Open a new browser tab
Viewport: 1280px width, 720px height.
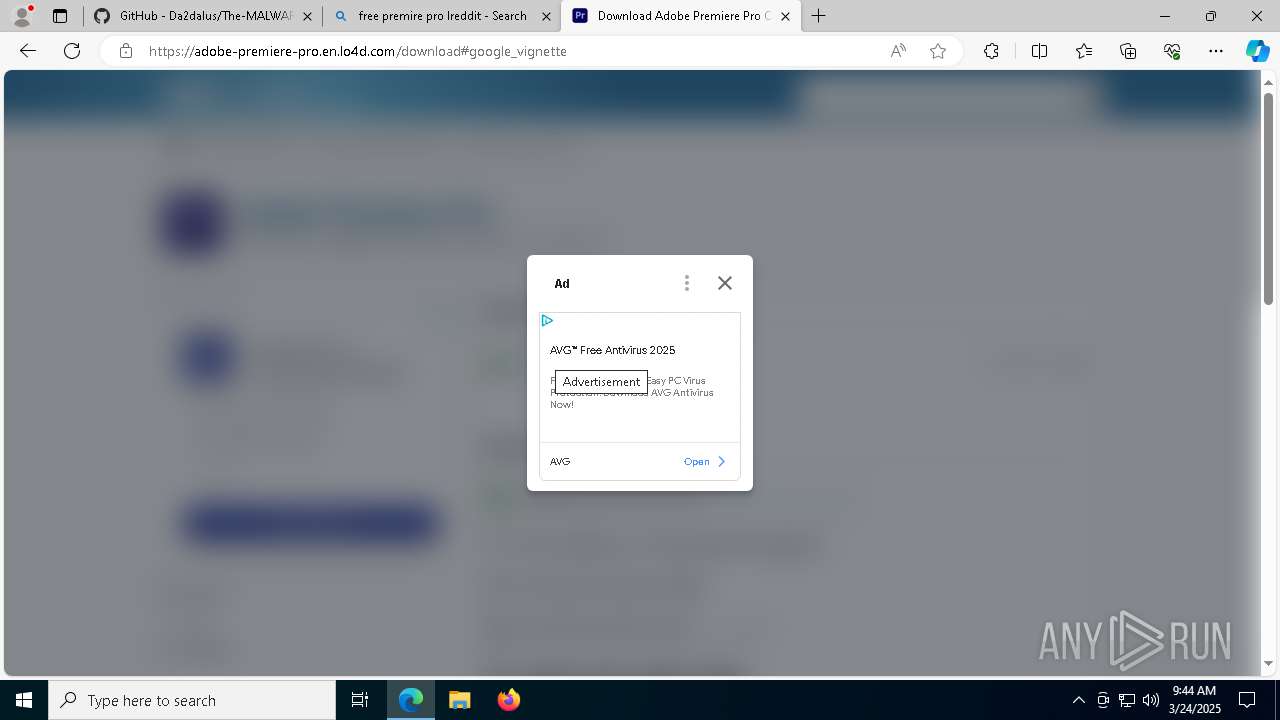pyautogui.click(x=819, y=16)
